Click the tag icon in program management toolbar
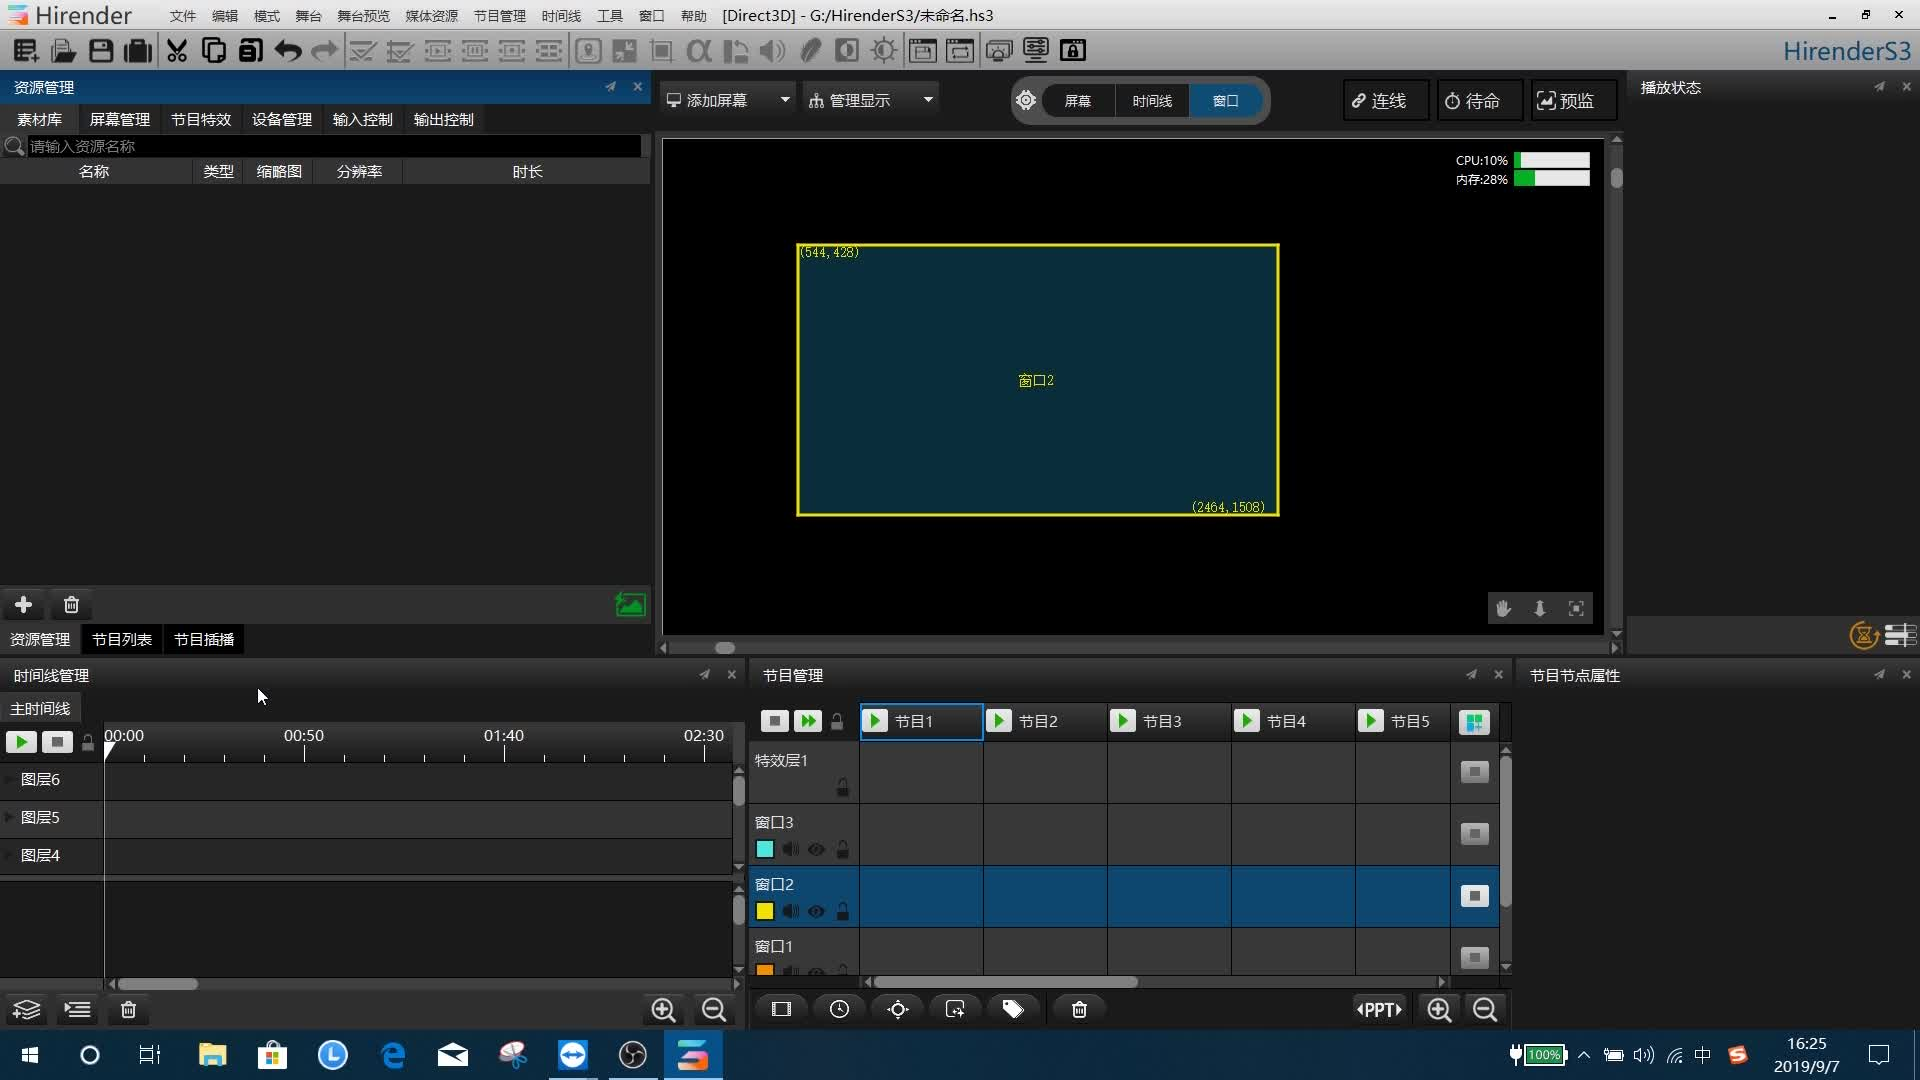 pos(1013,1009)
